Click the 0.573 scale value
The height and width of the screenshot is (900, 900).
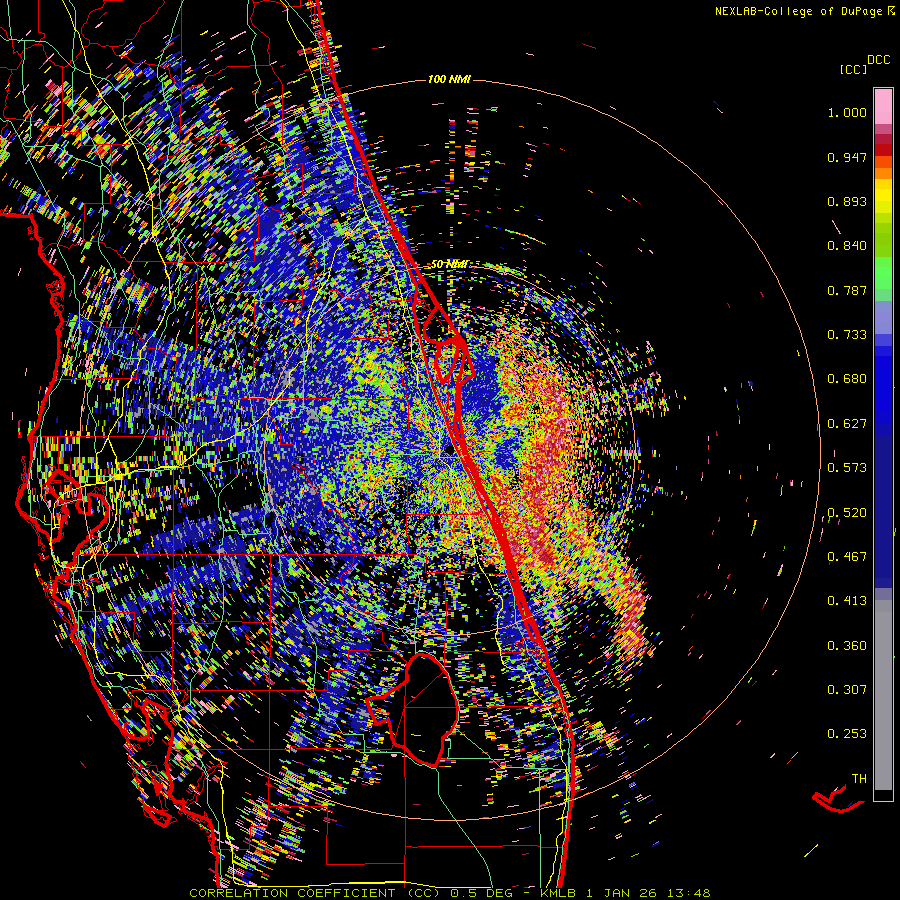847,468
